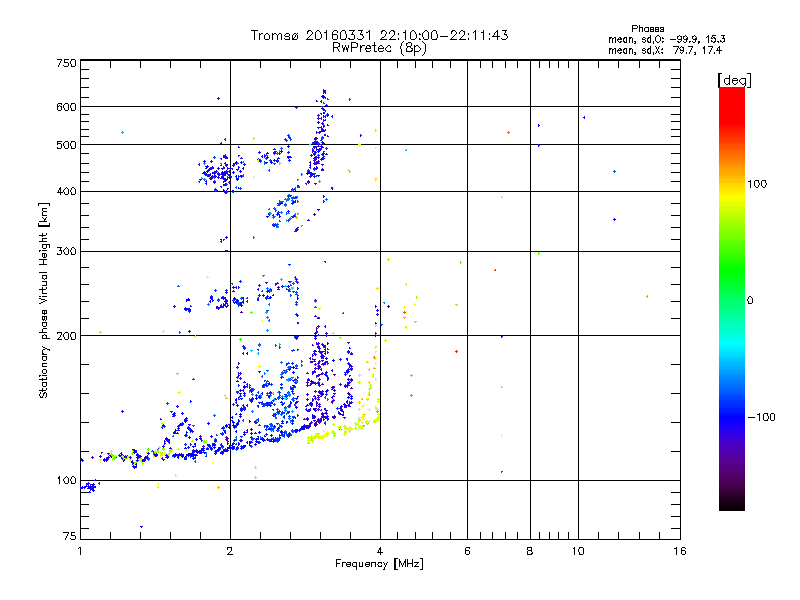Click the y-axis '750' tick label

coord(67,63)
